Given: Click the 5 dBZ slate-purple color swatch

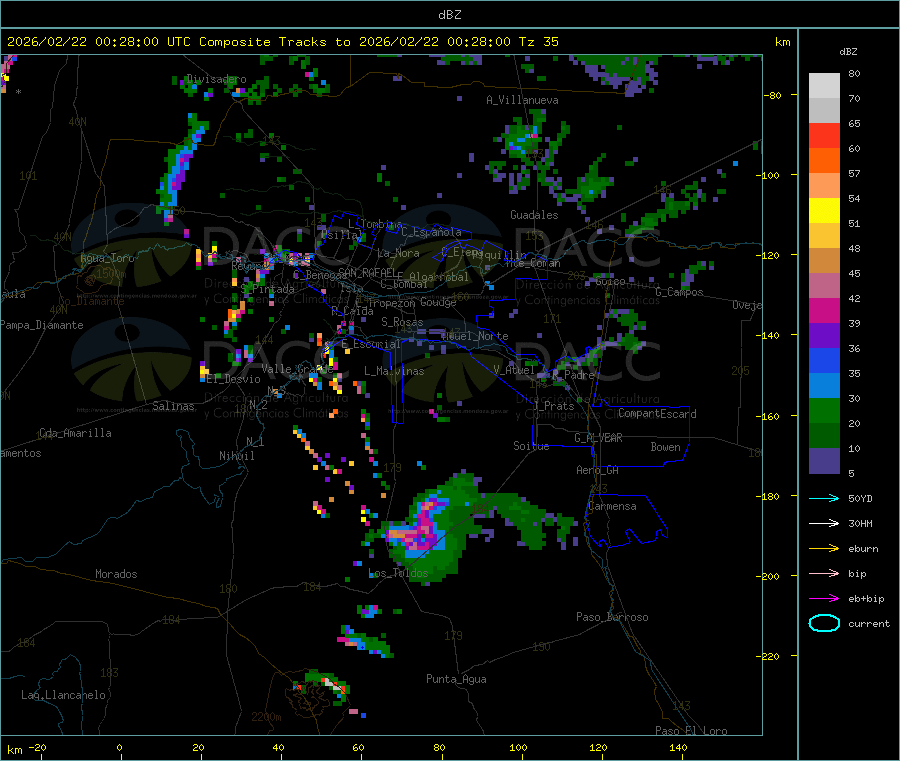Looking at the screenshot, I should coord(824,461).
